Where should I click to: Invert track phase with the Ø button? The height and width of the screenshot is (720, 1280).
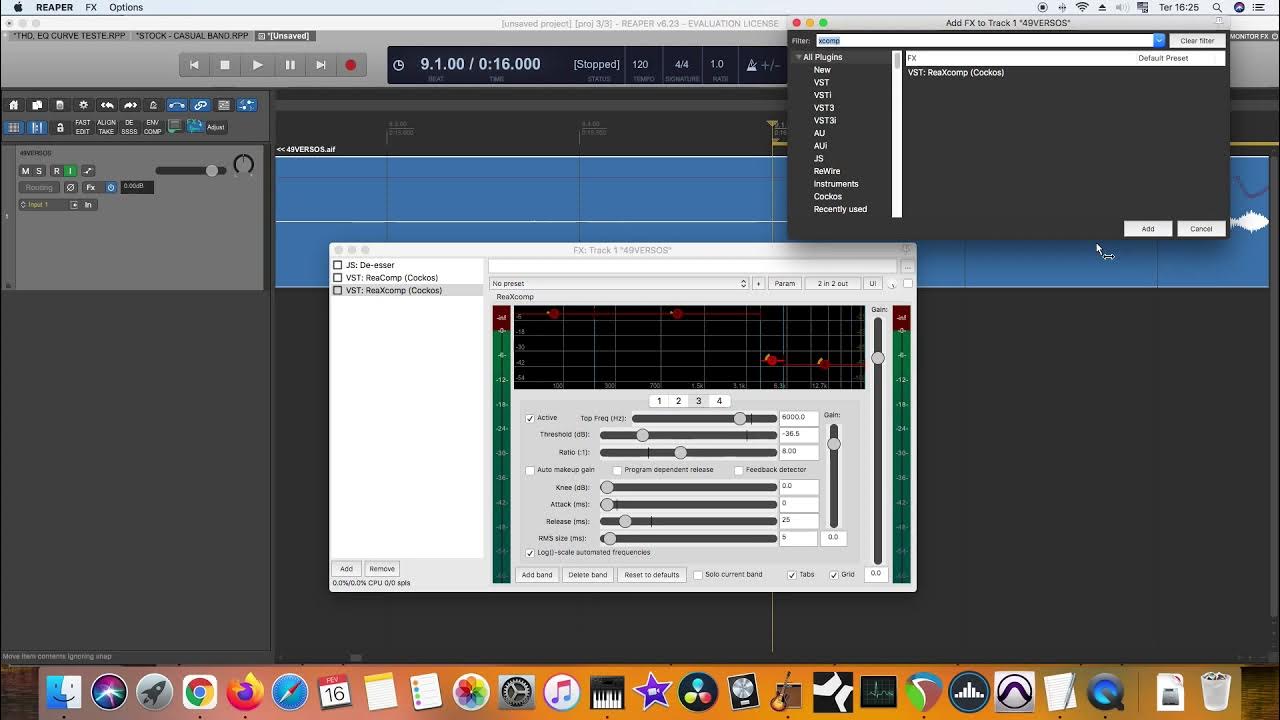pos(70,187)
